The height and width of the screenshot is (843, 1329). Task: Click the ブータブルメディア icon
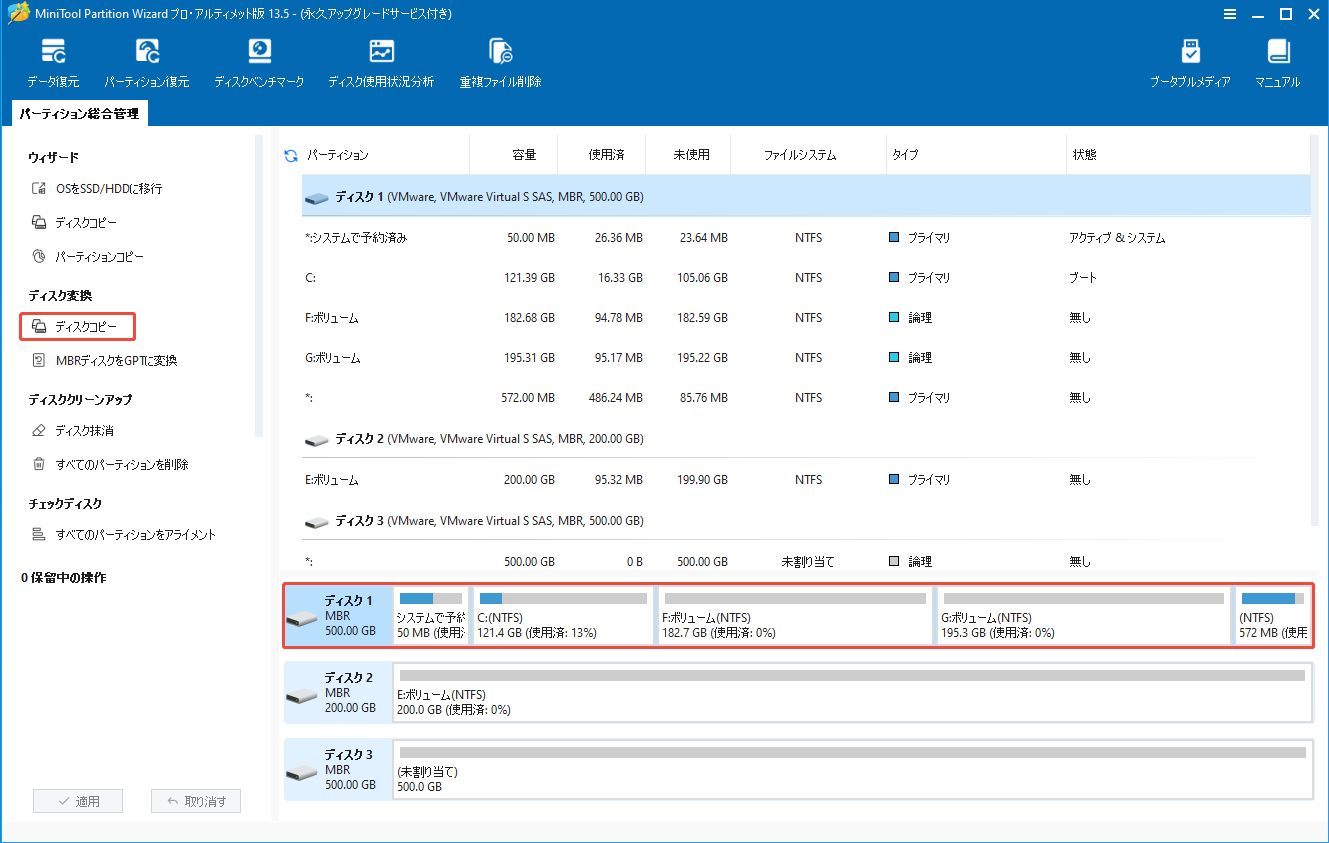pyautogui.click(x=1191, y=60)
